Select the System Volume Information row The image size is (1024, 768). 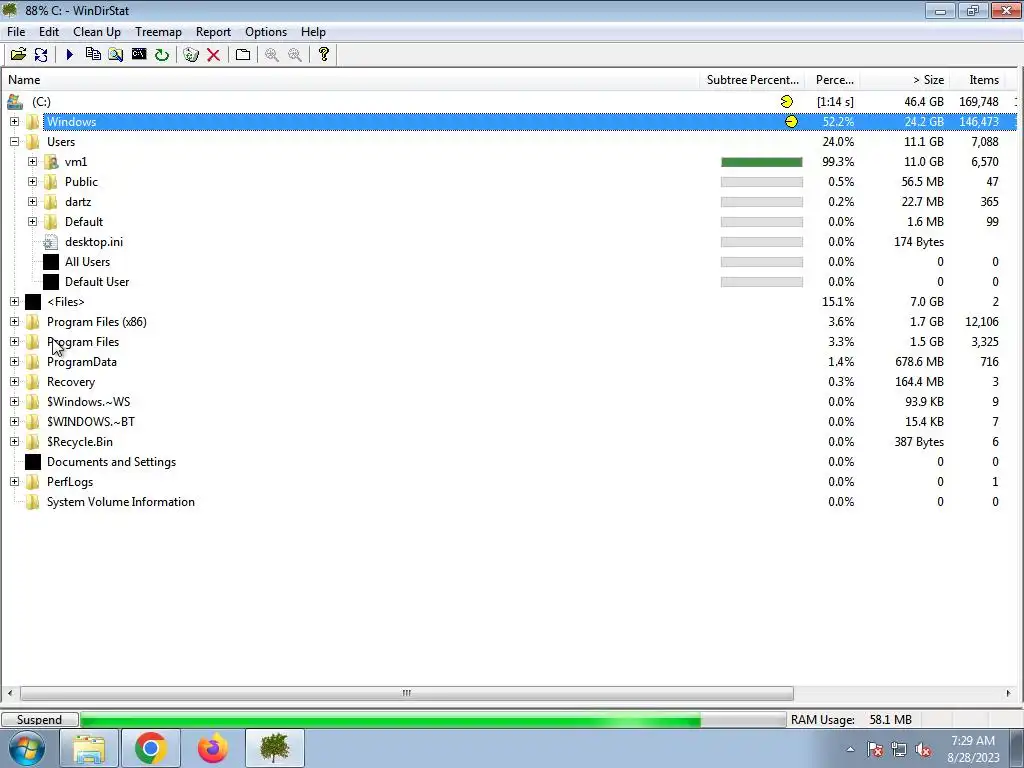pyautogui.click(x=509, y=502)
